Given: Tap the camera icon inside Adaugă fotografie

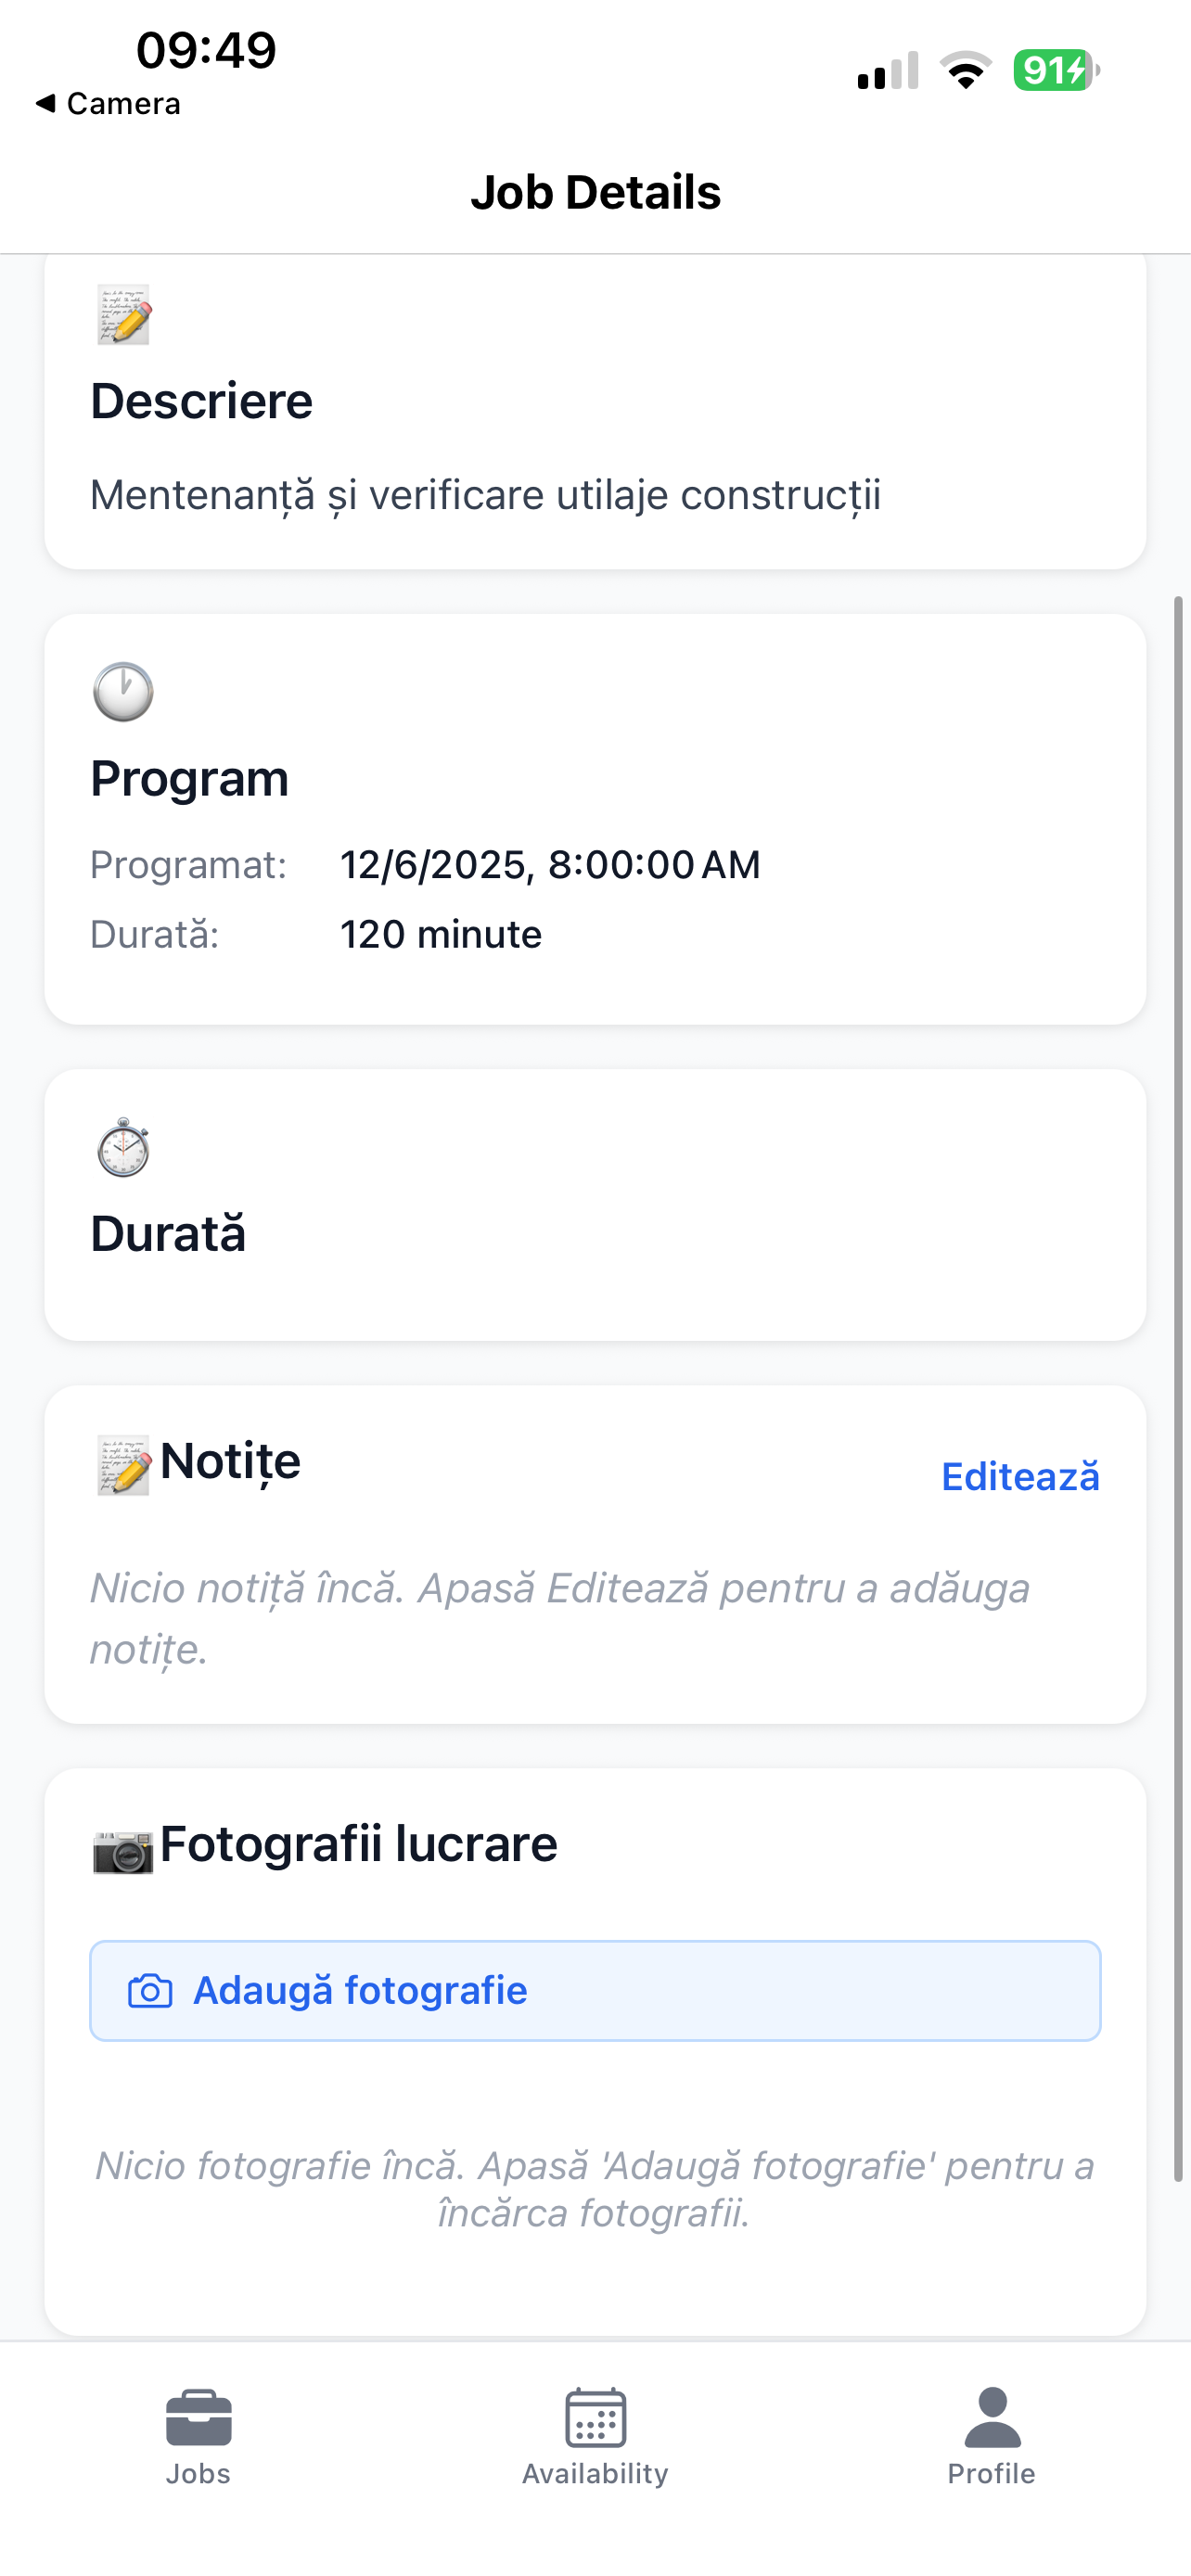Looking at the screenshot, I should pyautogui.click(x=150, y=1991).
